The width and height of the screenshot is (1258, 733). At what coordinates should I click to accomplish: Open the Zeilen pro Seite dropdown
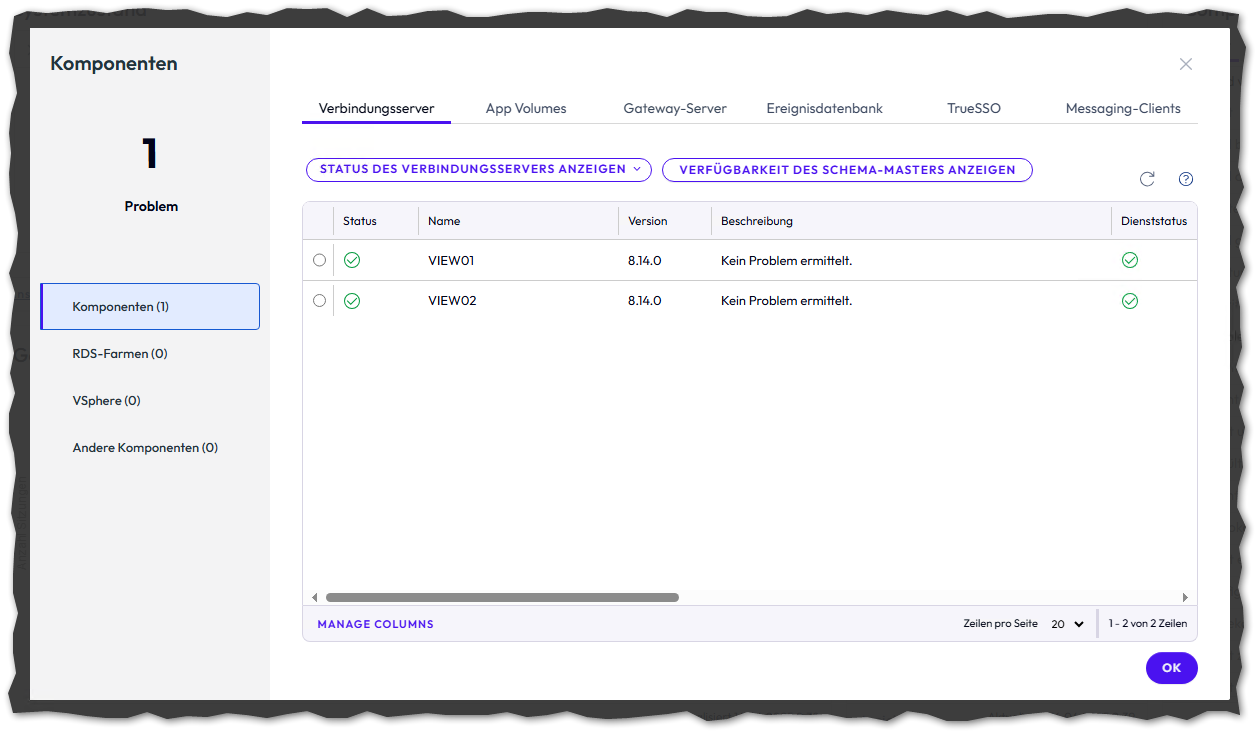[1067, 624]
